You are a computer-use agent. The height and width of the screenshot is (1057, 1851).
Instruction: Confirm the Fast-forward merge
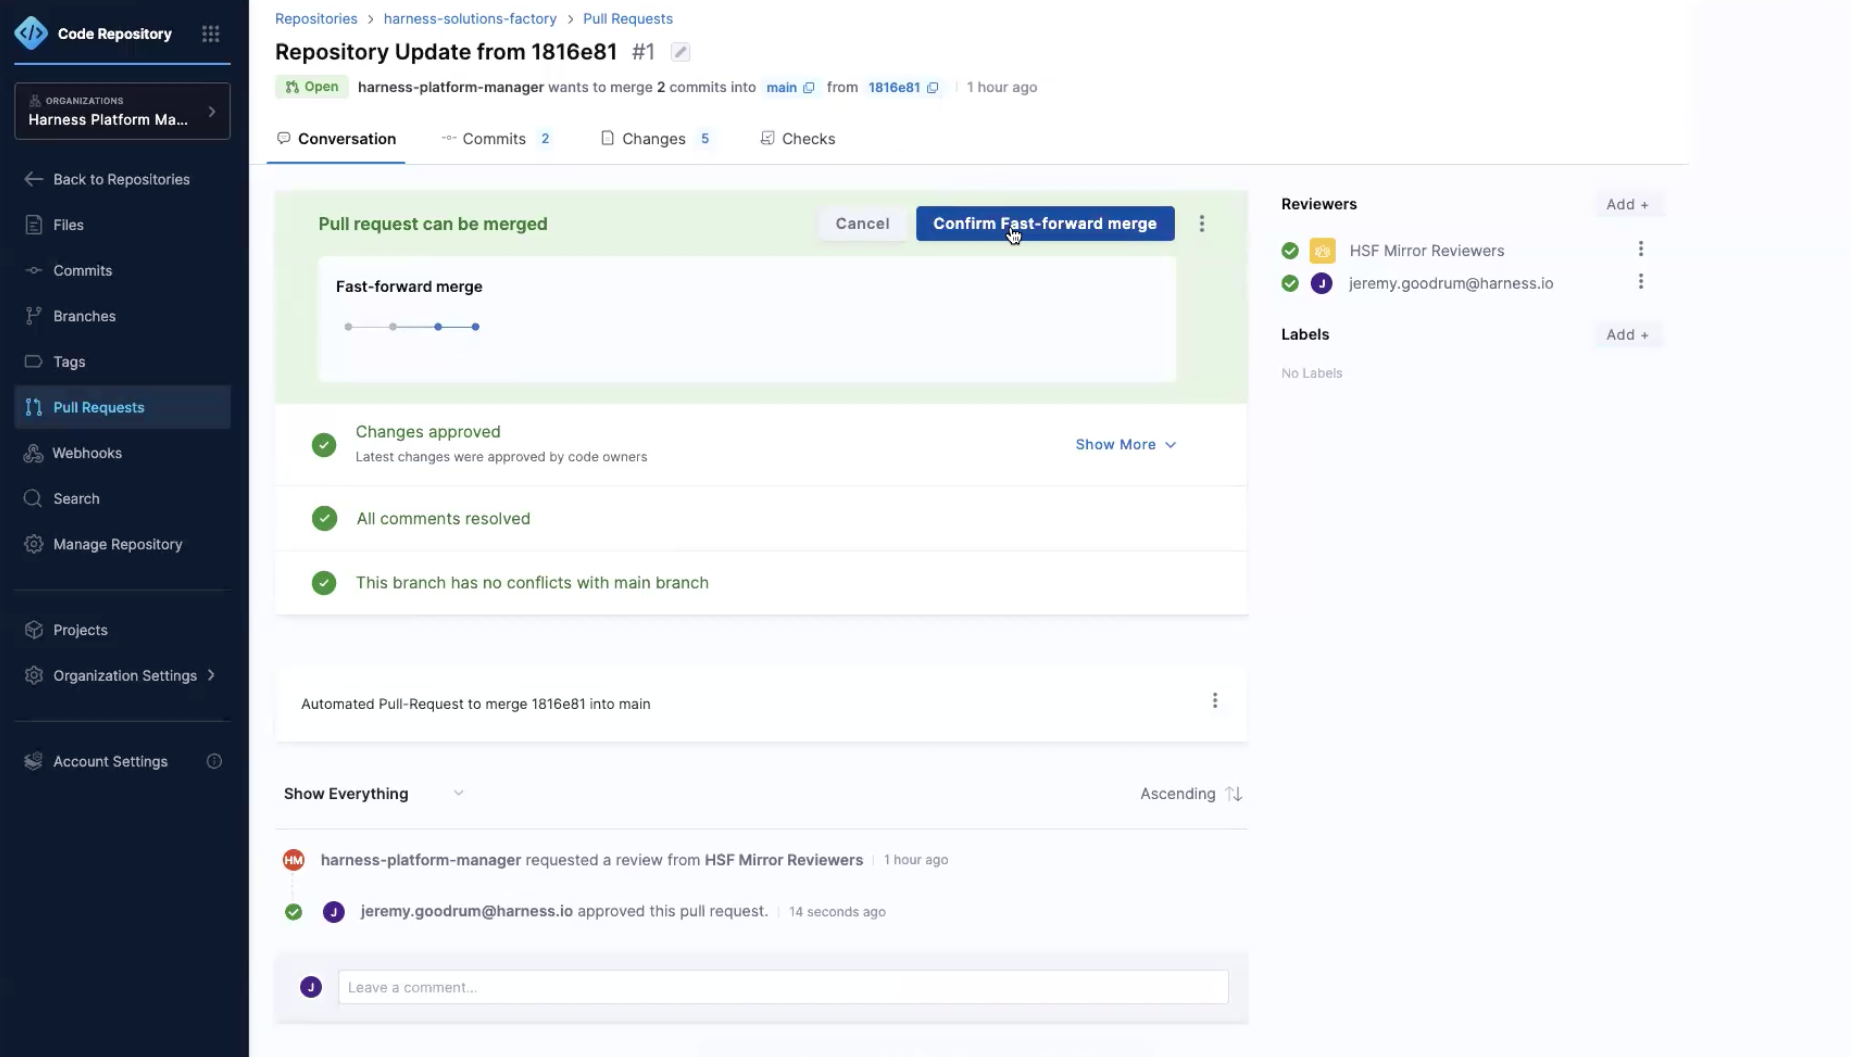(1044, 224)
